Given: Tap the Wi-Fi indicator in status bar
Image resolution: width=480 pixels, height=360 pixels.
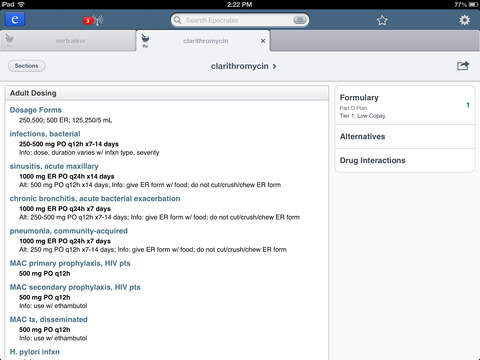Looking at the screenshot, I should 21,4.
